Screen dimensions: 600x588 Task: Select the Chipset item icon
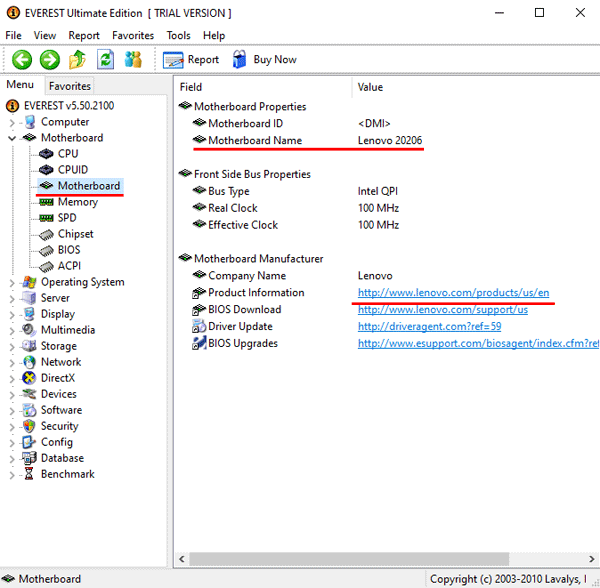click(46, 234)
